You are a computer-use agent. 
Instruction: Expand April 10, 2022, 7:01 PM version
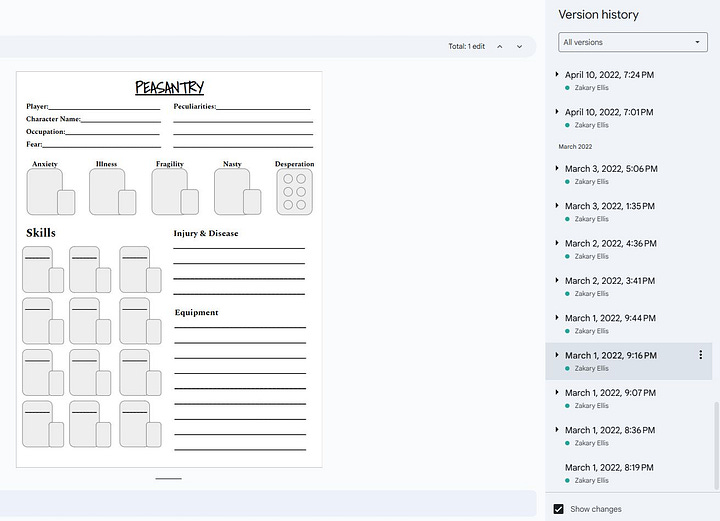click(557, 112)
